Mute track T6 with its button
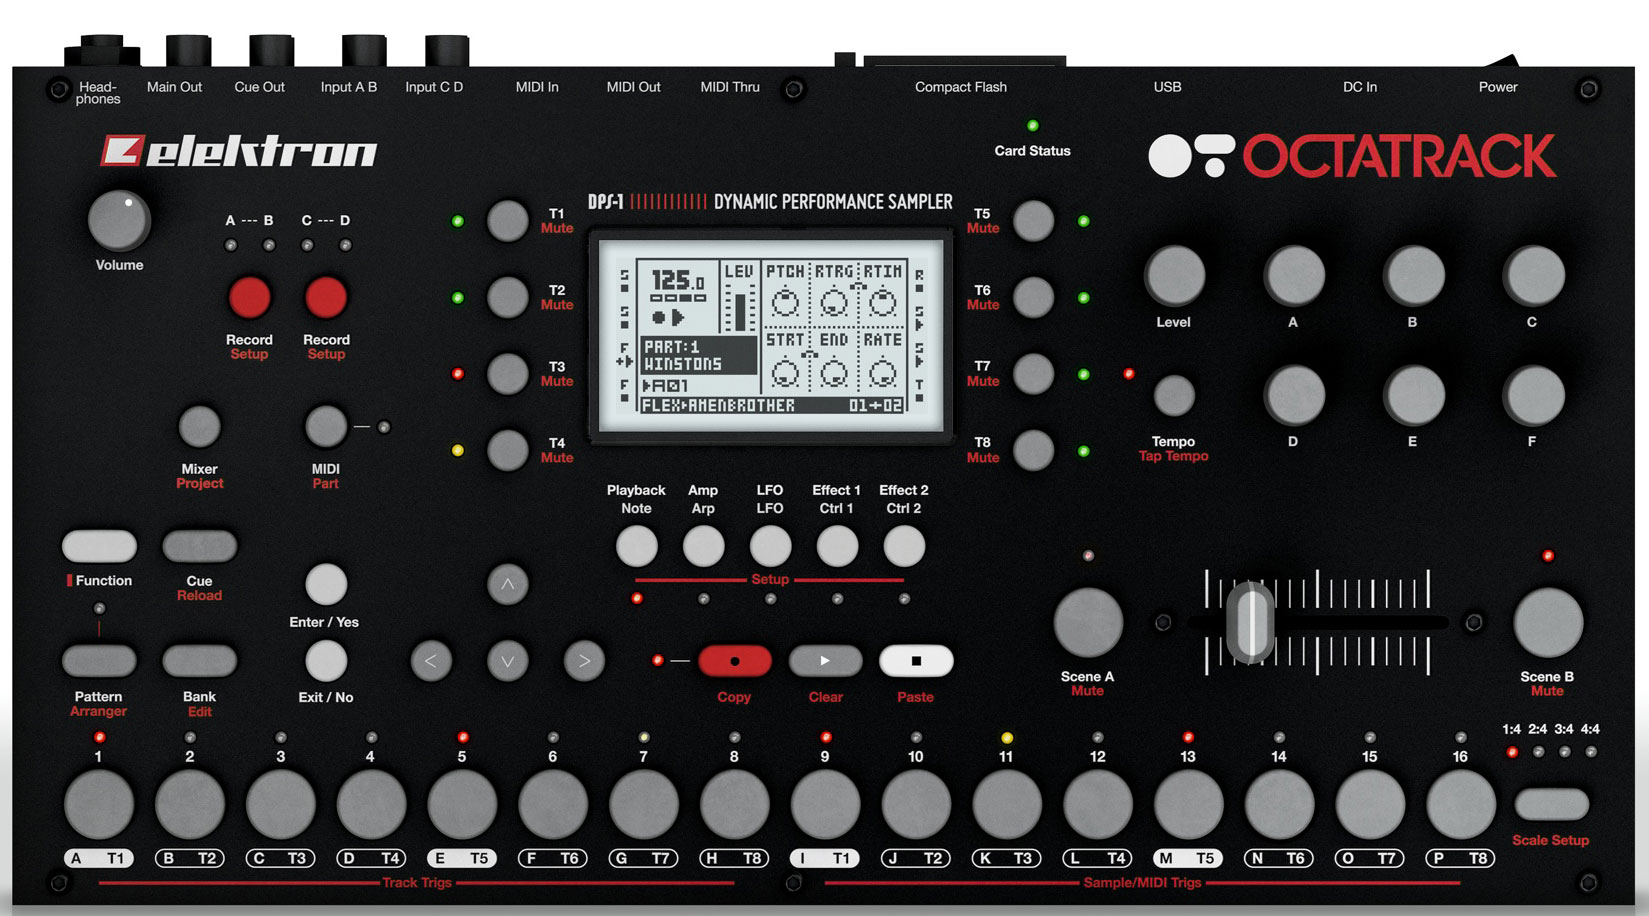The width and height of the screenshot is (1649, 916). pyautogui.click(x=1034, y=298)
